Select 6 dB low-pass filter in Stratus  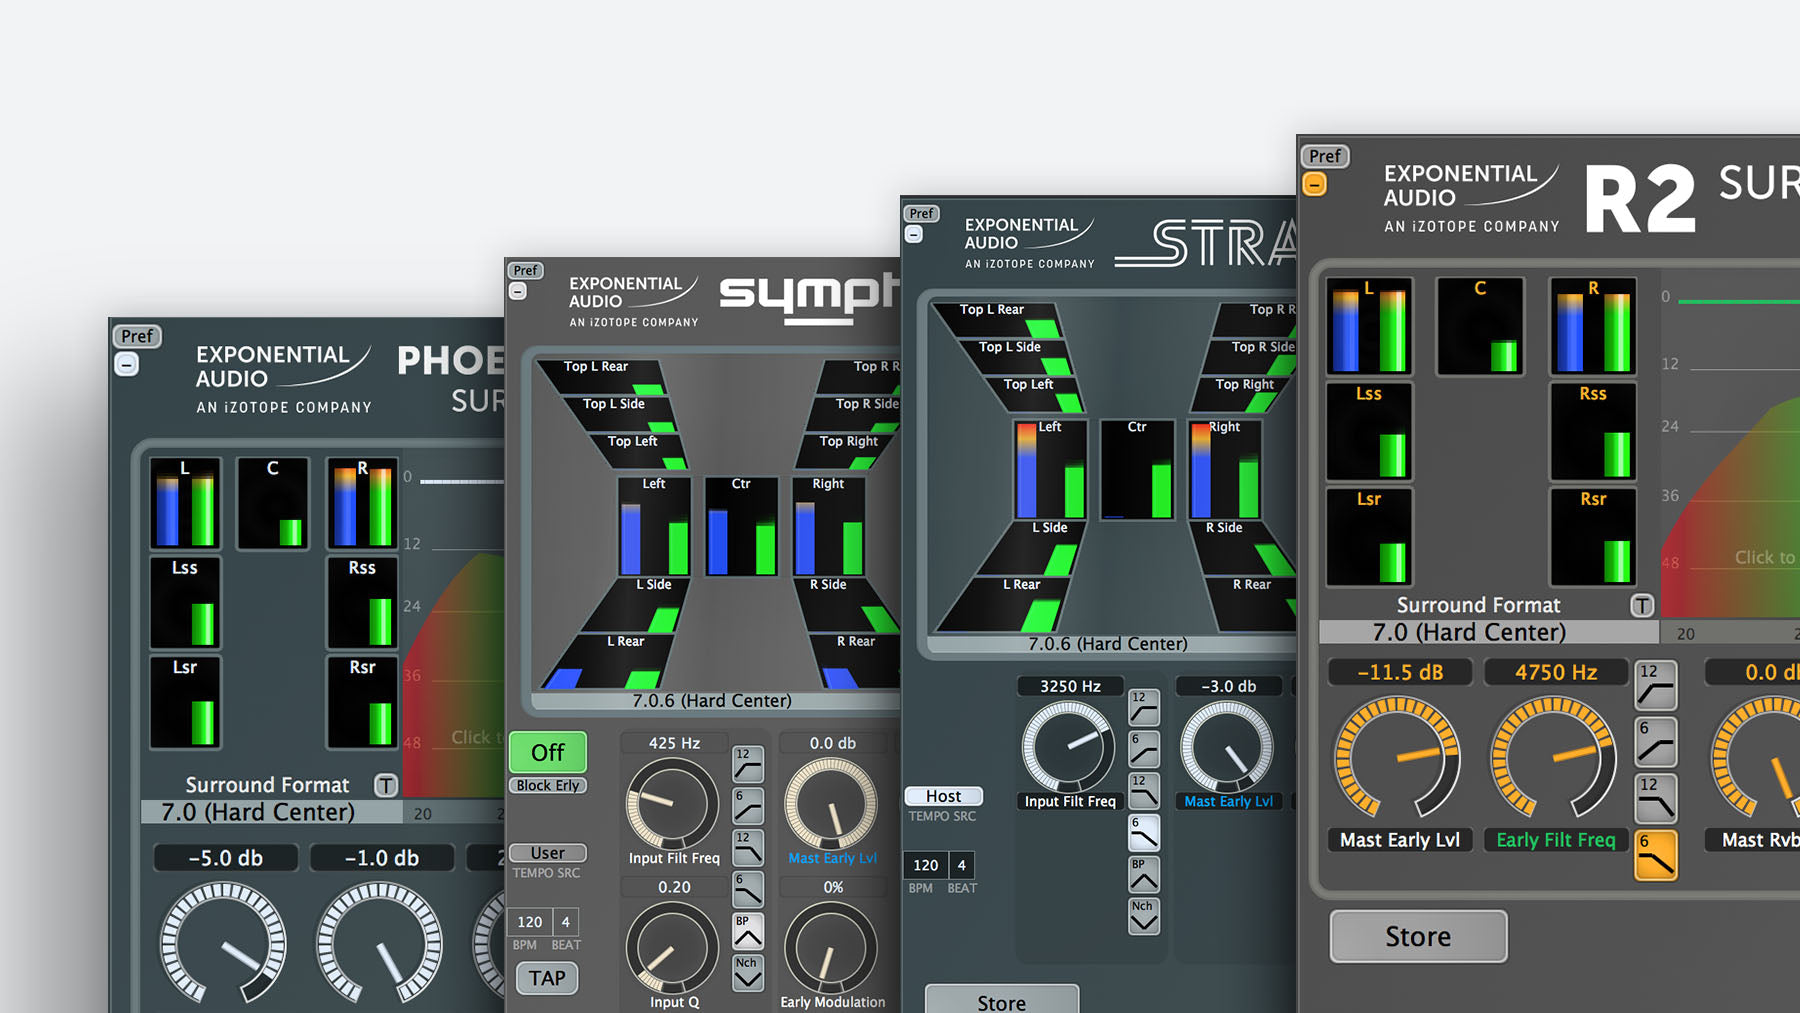(x=1143, y=832)
